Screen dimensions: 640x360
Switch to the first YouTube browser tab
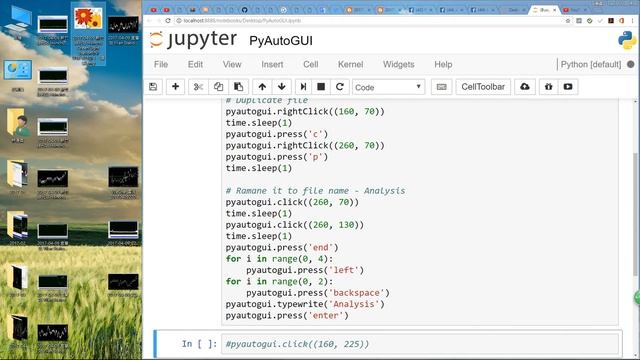click(x=154, y=10)
